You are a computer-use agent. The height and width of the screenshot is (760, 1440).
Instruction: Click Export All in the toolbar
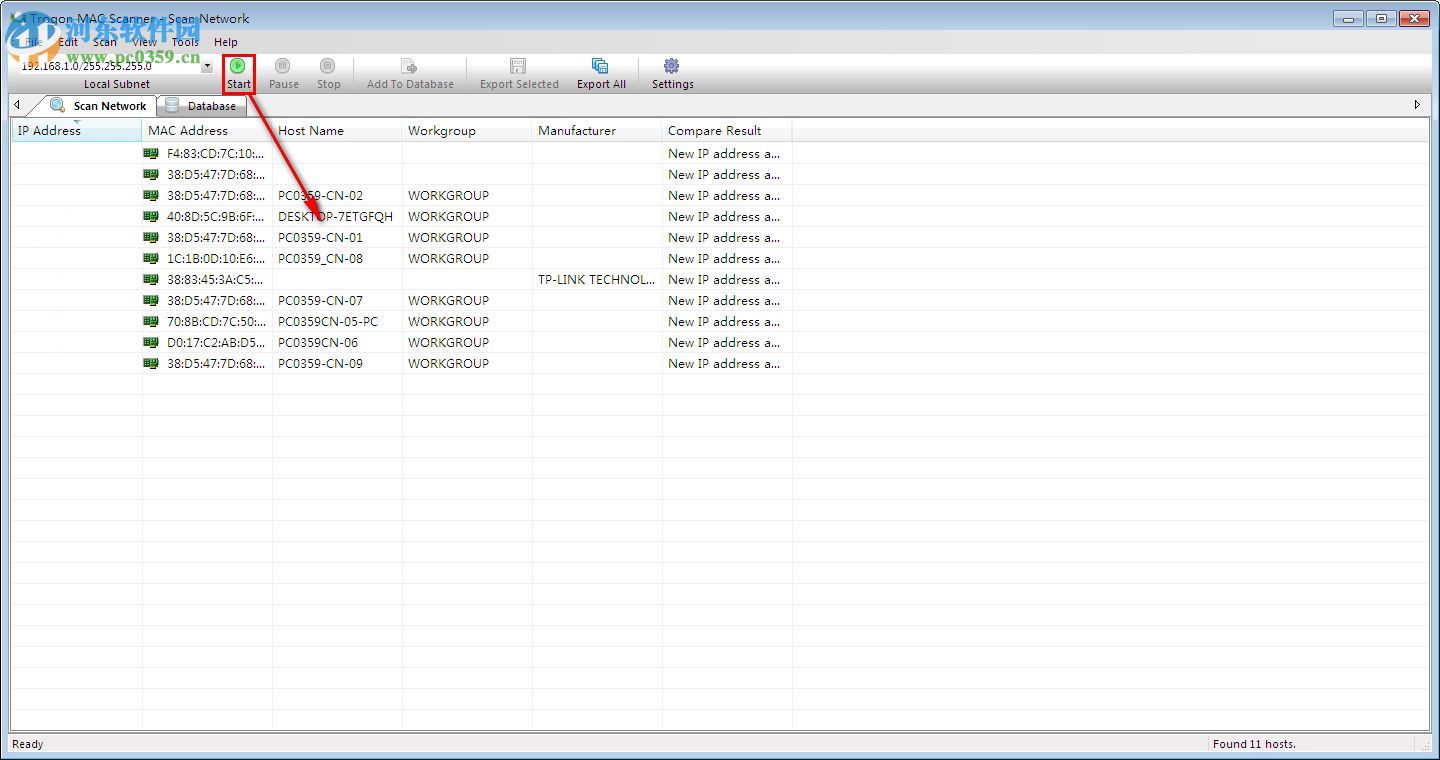(x=601, y=74)
